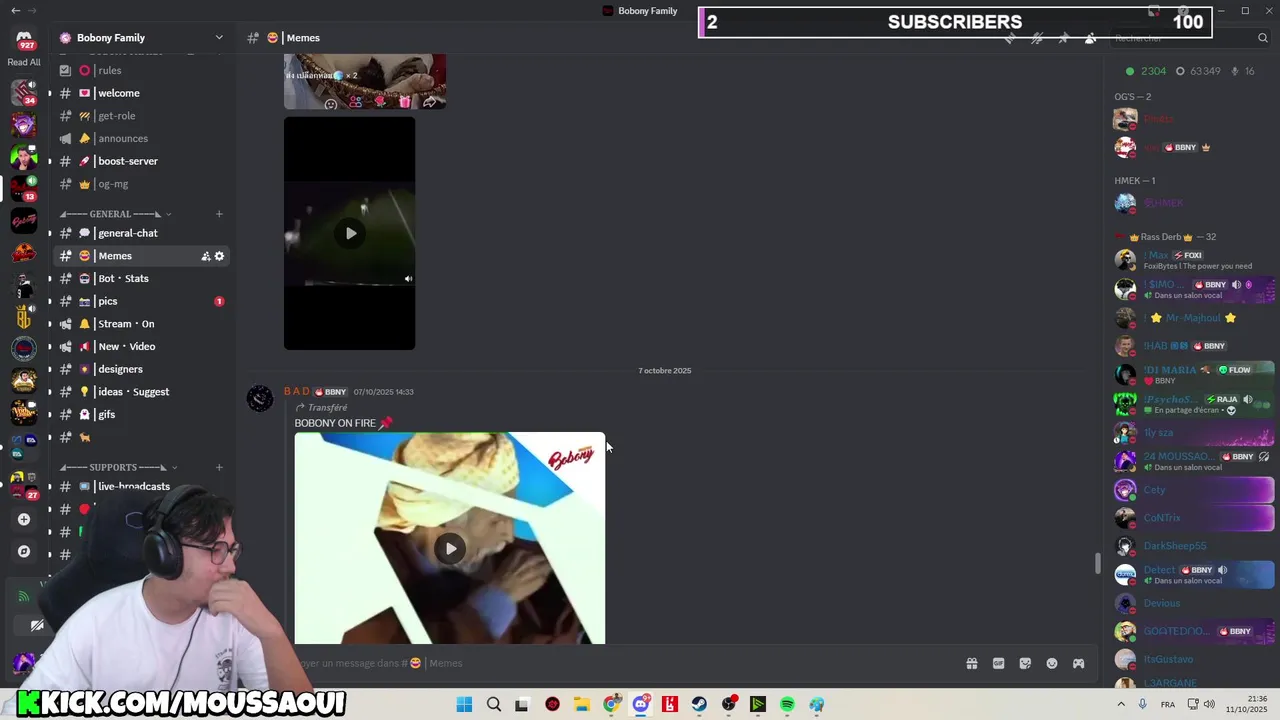Click invite members icon on Memes channel

click(206, 256)
